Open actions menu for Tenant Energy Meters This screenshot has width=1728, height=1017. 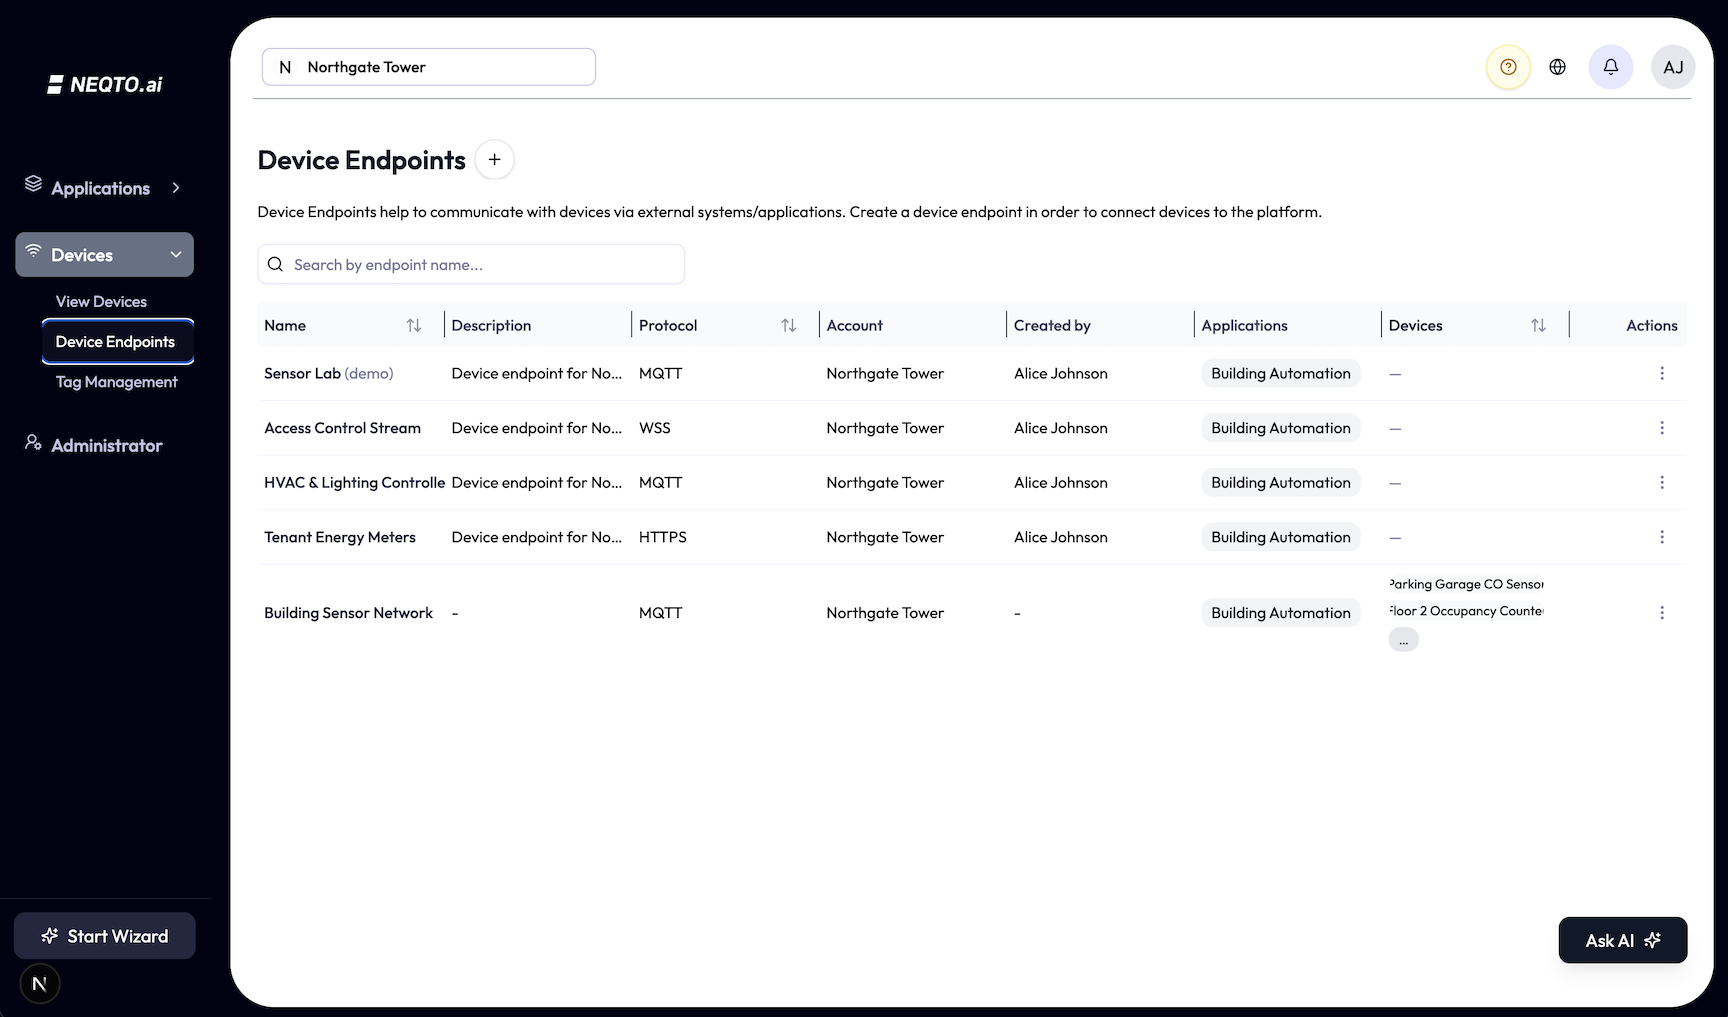[x=1662, y=537]
